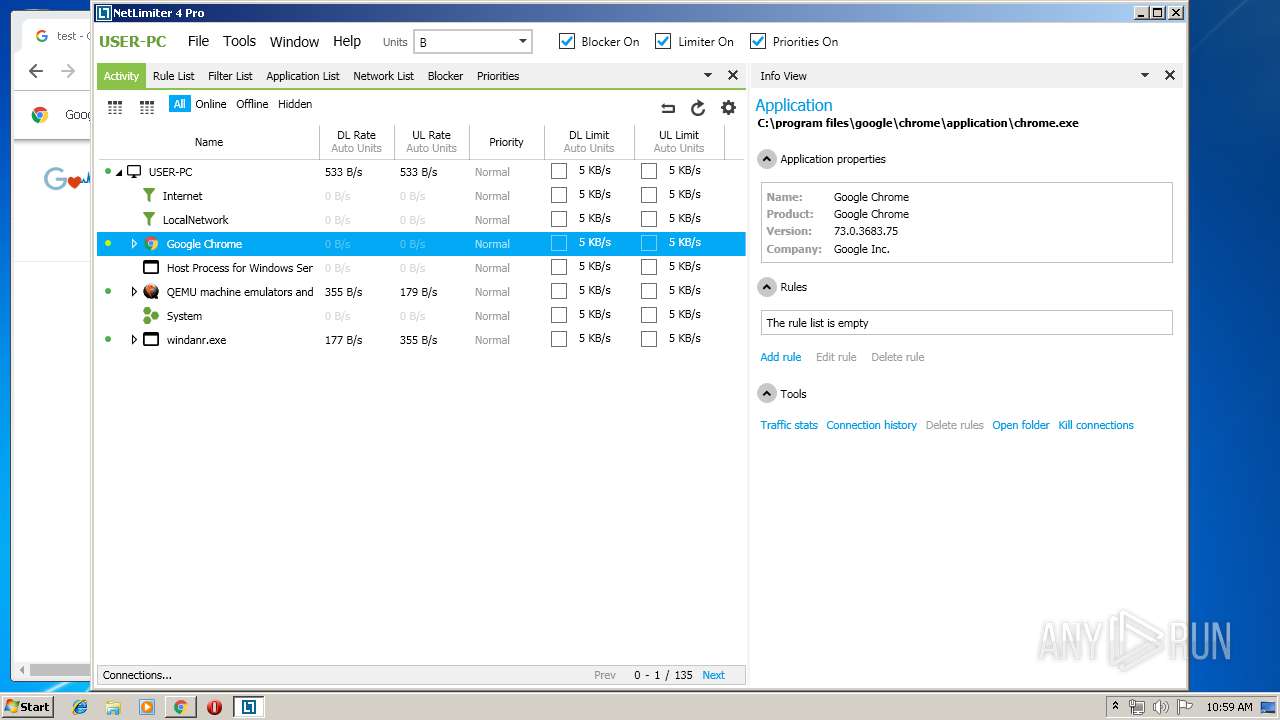
Task: Toggle the Priorities On checkbox
Action: click(758, 41)
